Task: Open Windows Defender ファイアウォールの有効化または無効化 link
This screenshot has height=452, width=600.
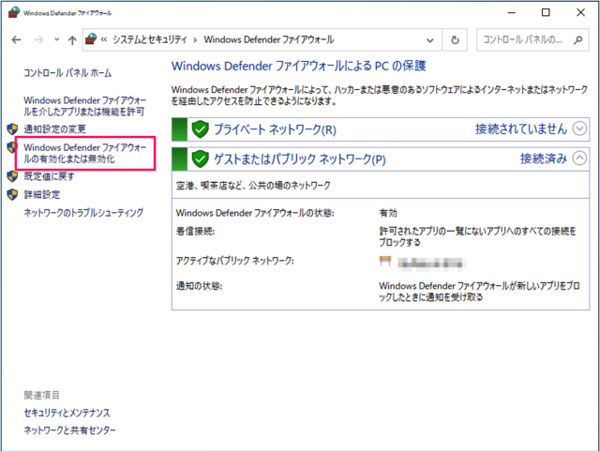Action: coord(84,154)
